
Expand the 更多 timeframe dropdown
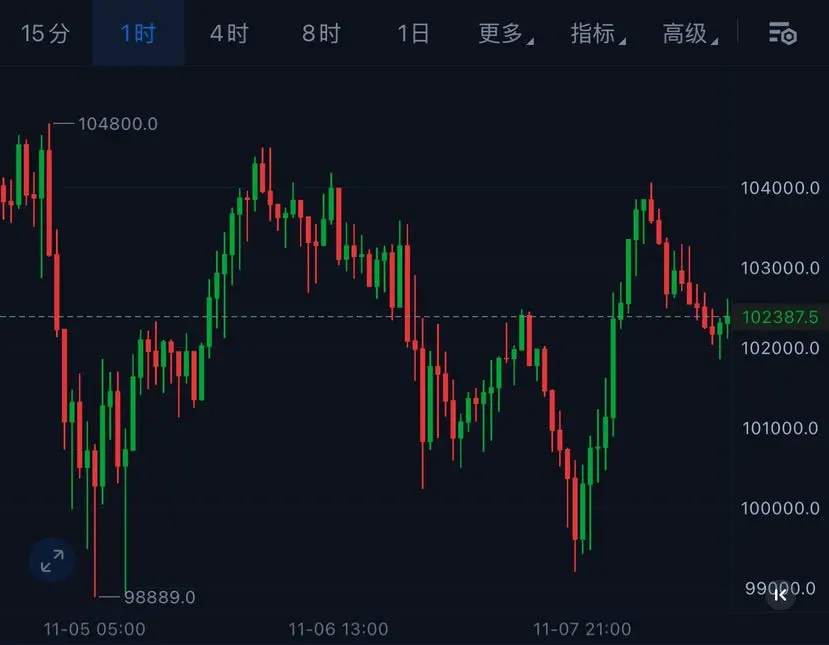point(505,34)
